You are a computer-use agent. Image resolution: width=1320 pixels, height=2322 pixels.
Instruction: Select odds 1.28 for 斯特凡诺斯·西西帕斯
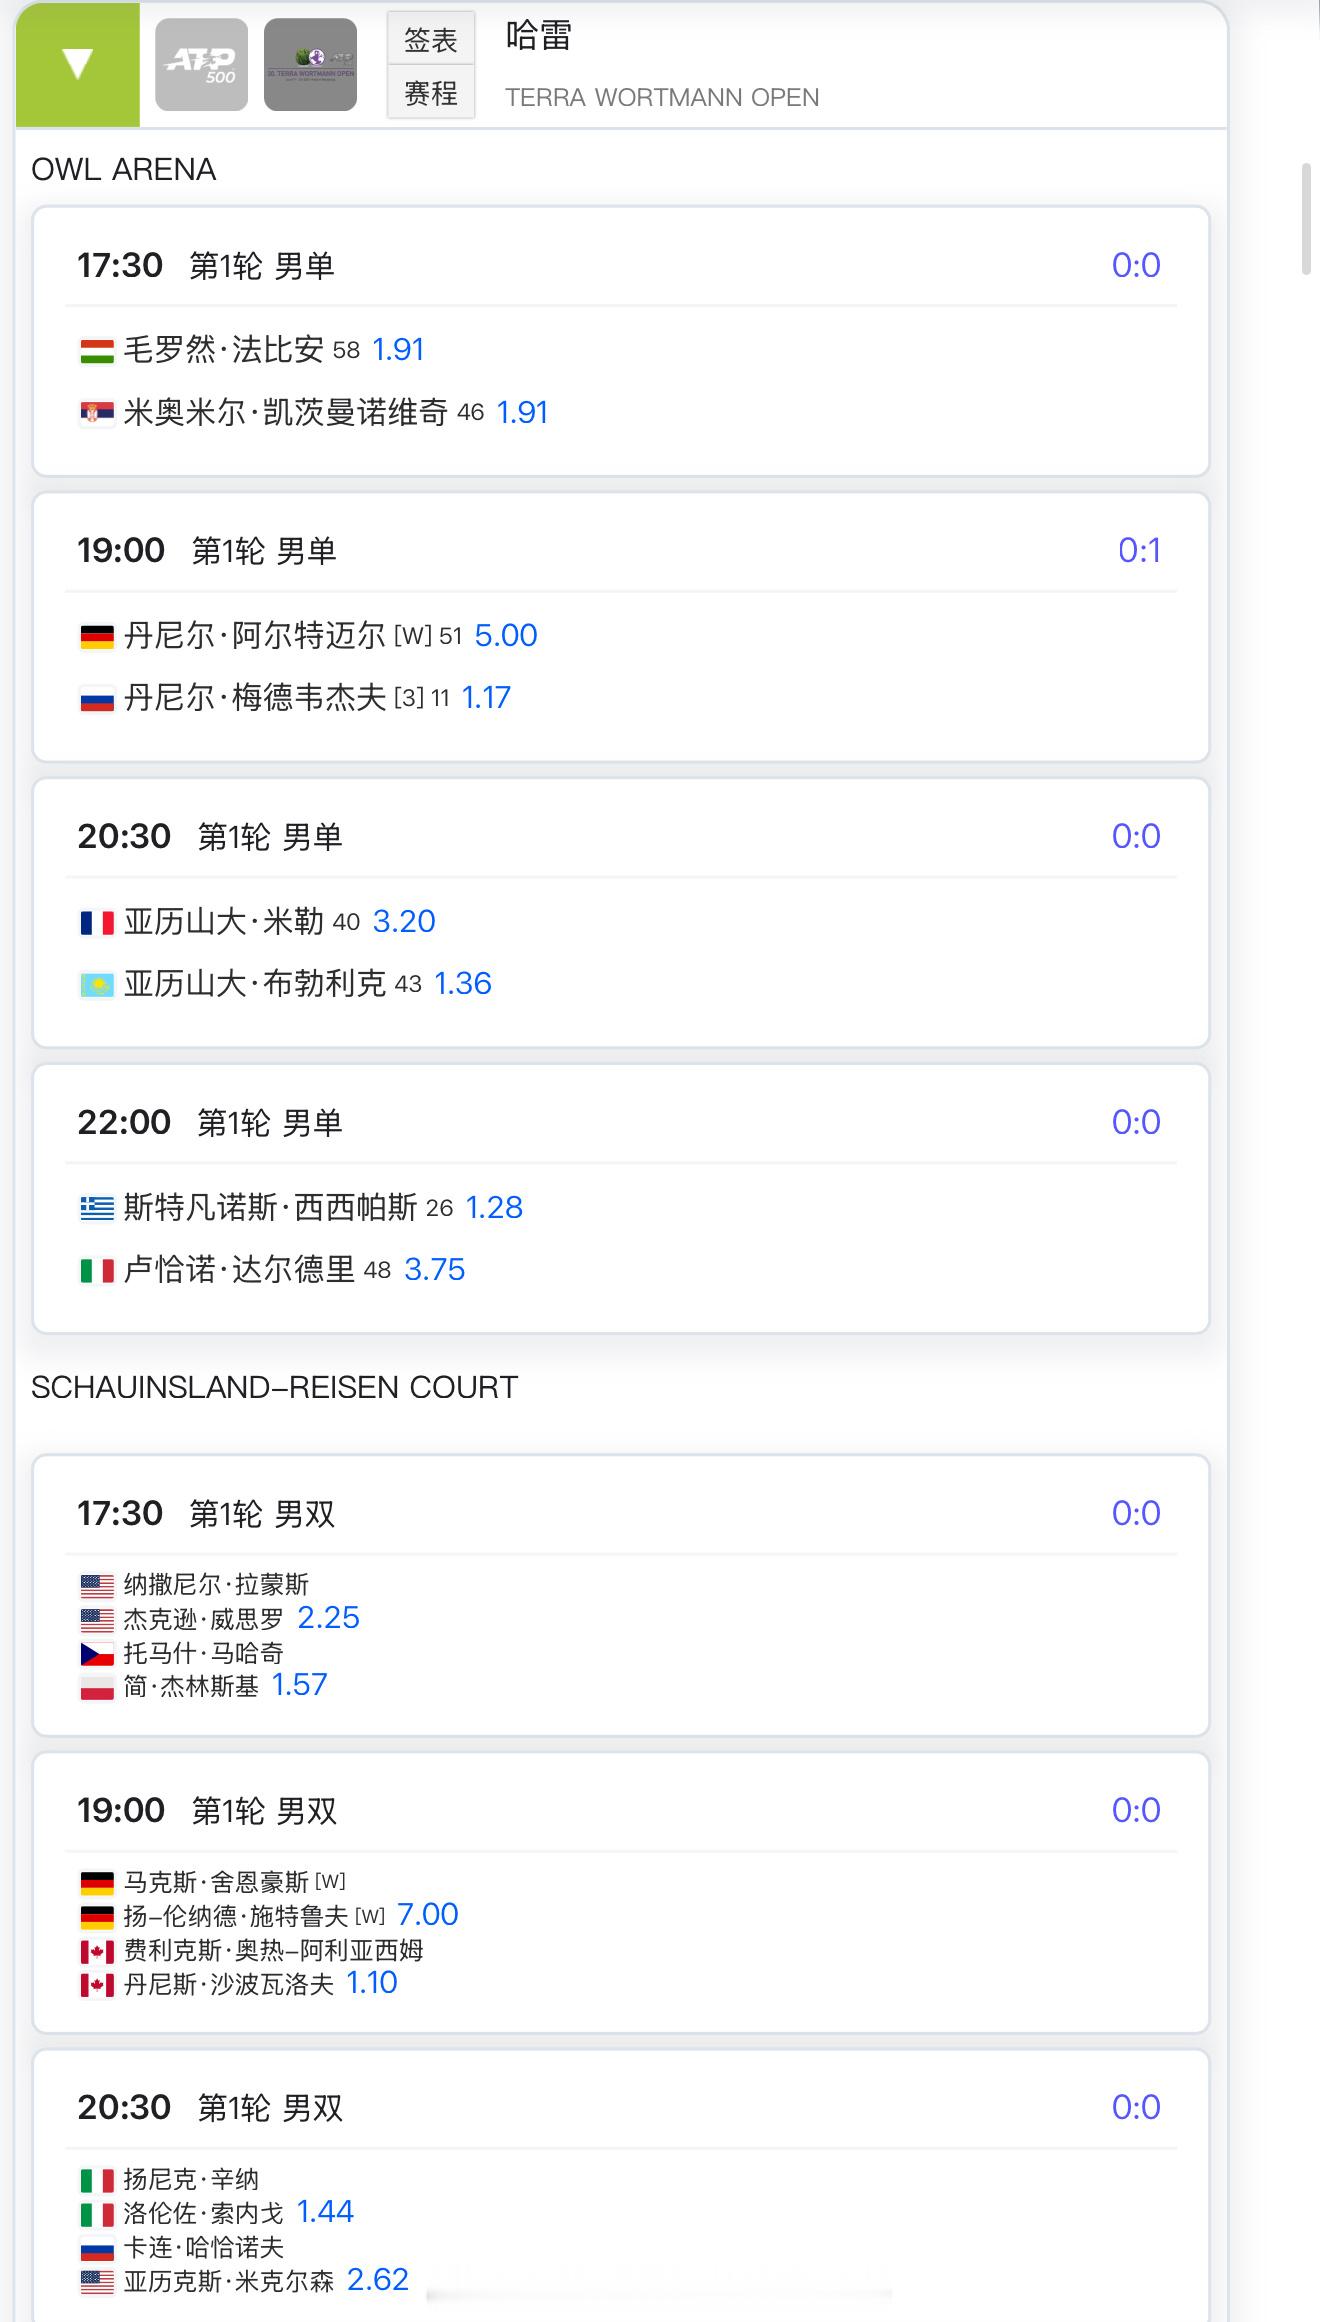(x=494, y=1208)
